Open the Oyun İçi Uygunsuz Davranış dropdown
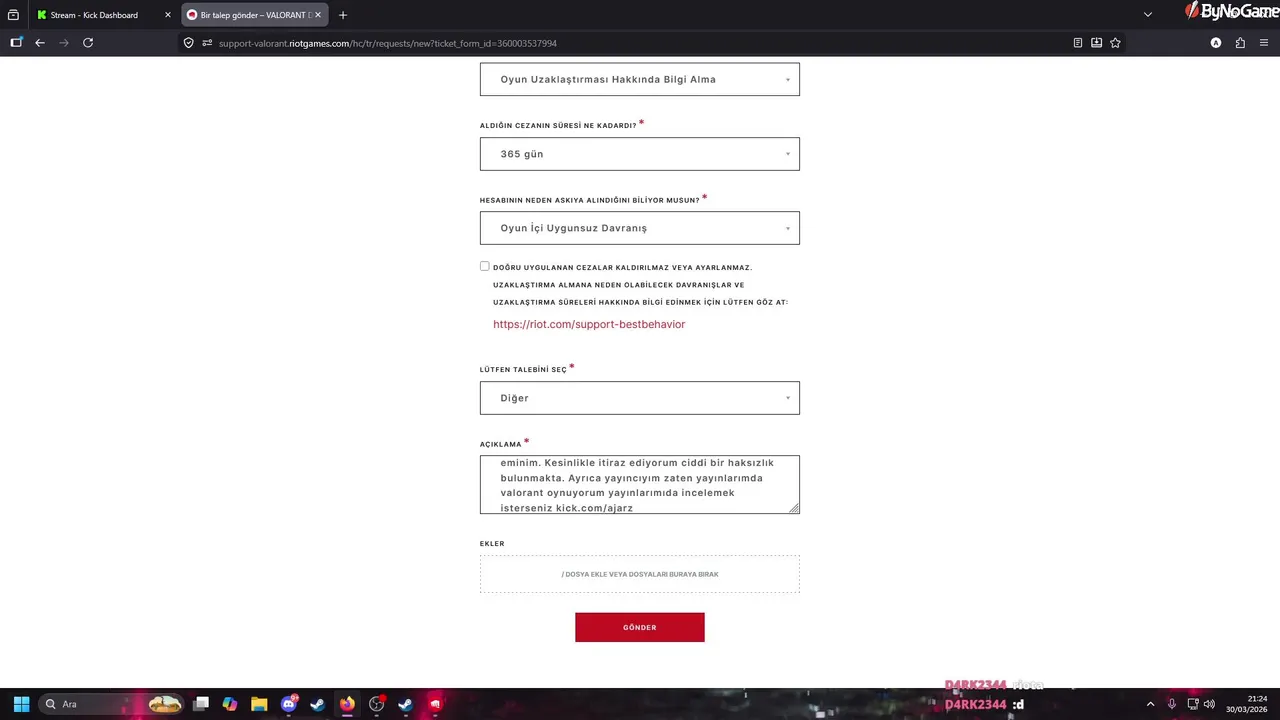Image resolution: width=1280 pixels, height=720 pixels. (x=640, y=228)
